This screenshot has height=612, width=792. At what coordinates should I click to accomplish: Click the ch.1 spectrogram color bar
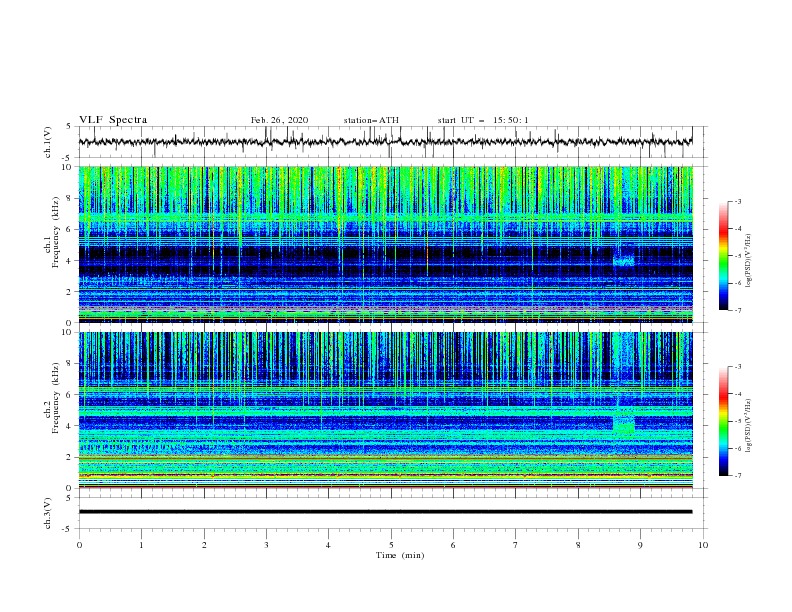(x=723, y=256)
